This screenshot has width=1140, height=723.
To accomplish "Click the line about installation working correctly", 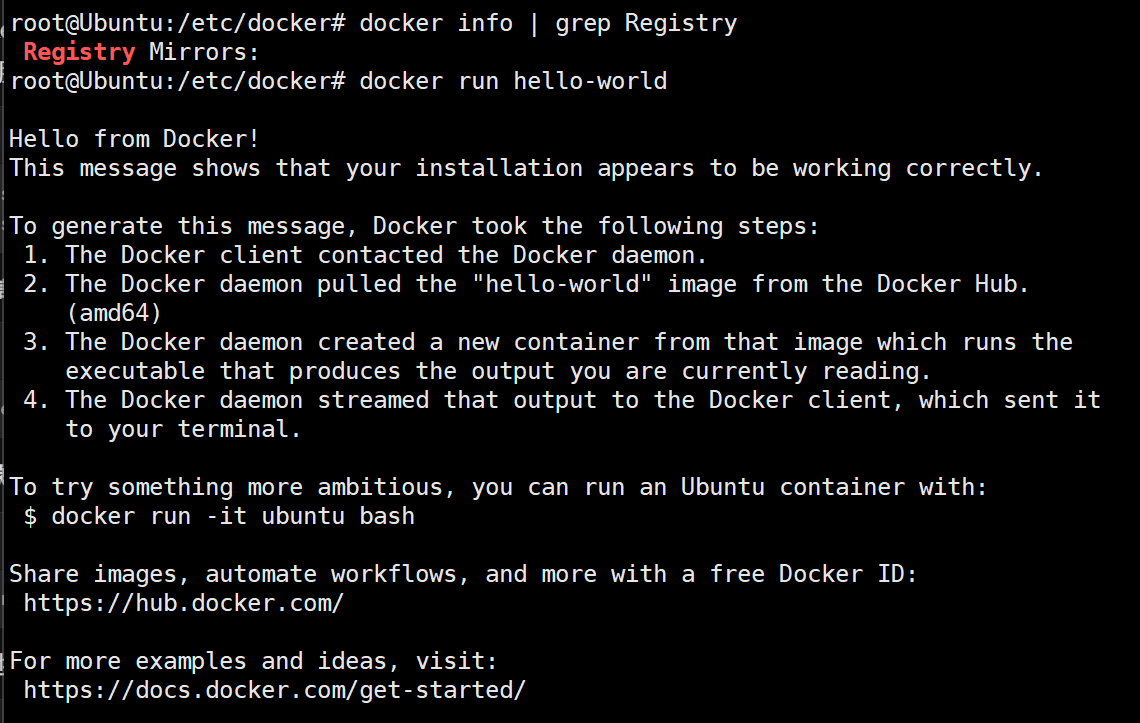I will point(526,168).
